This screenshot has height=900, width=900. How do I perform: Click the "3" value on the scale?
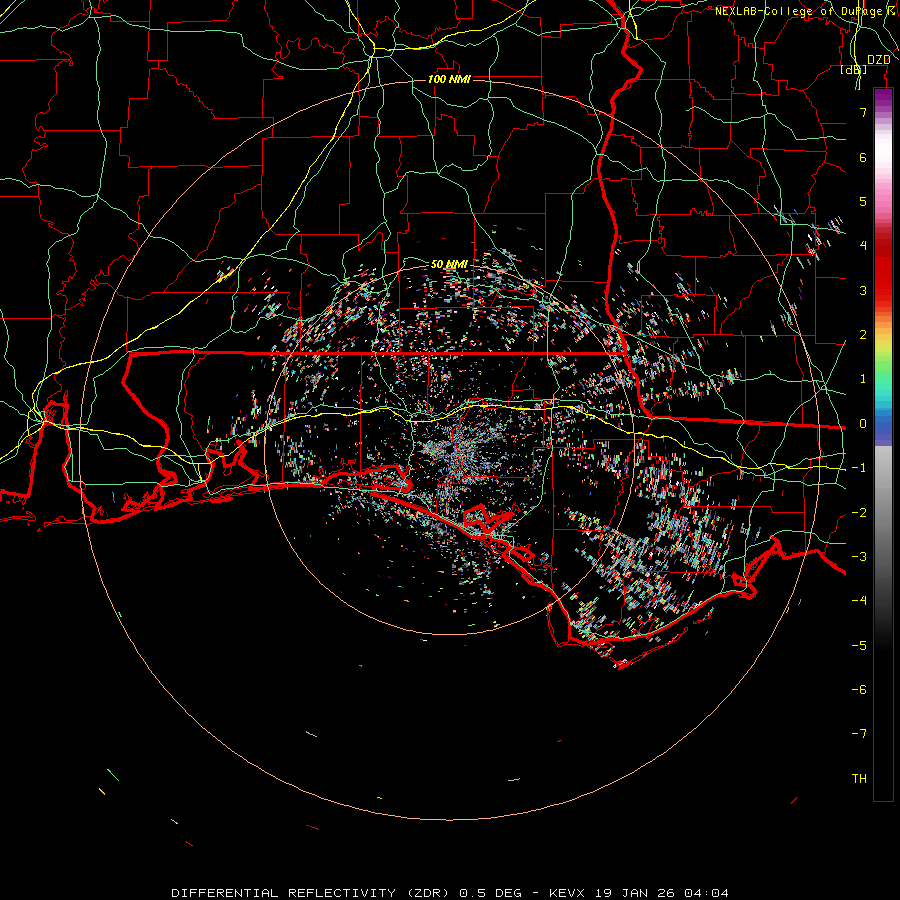(x=863, y=290)
